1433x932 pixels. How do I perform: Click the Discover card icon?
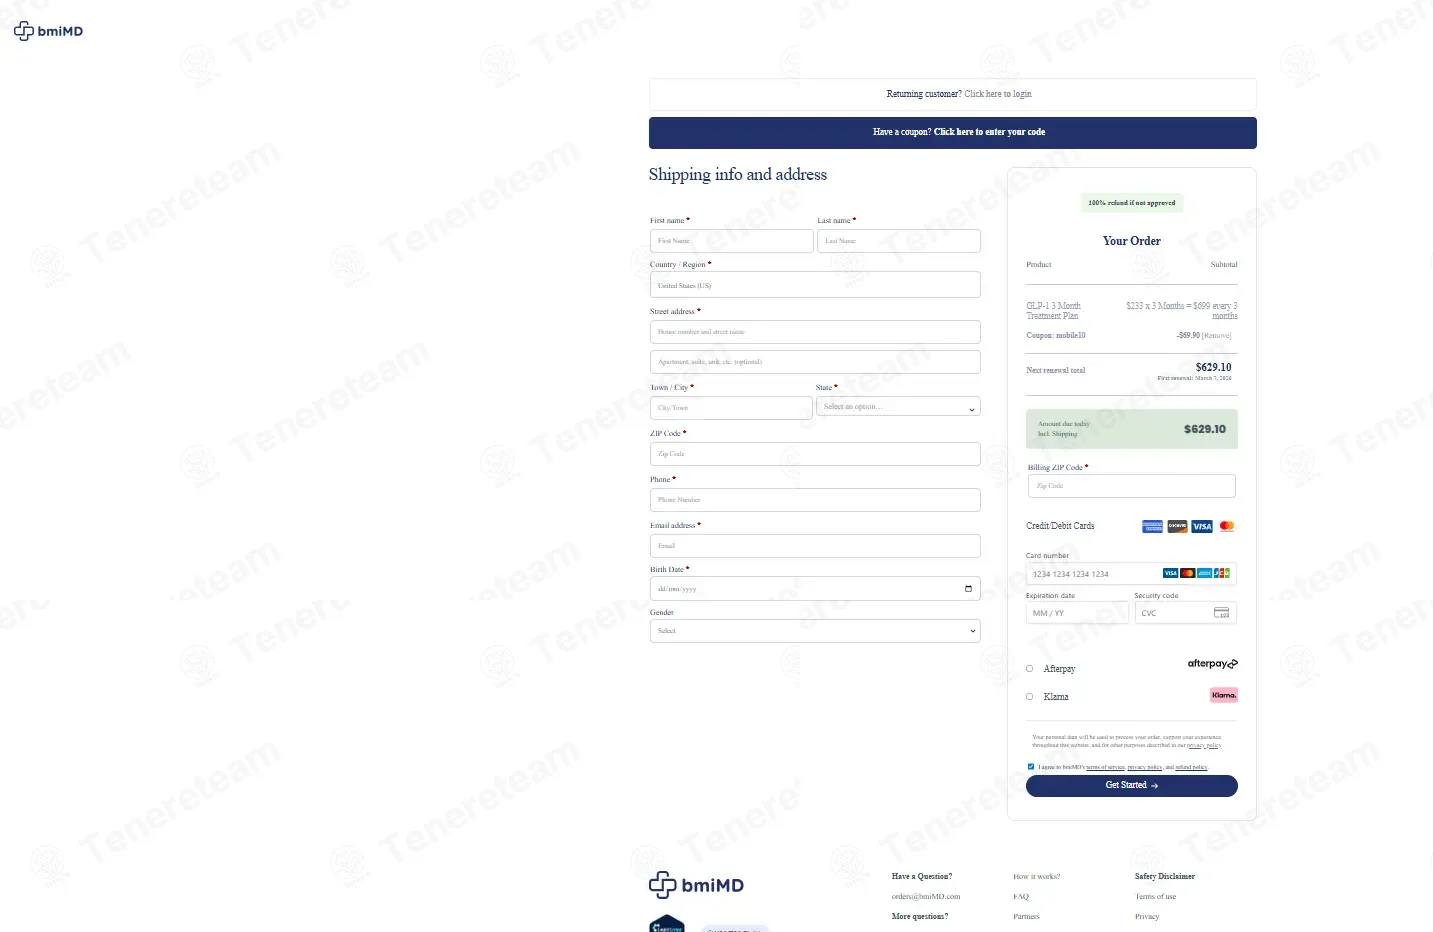click(1177, 526)
